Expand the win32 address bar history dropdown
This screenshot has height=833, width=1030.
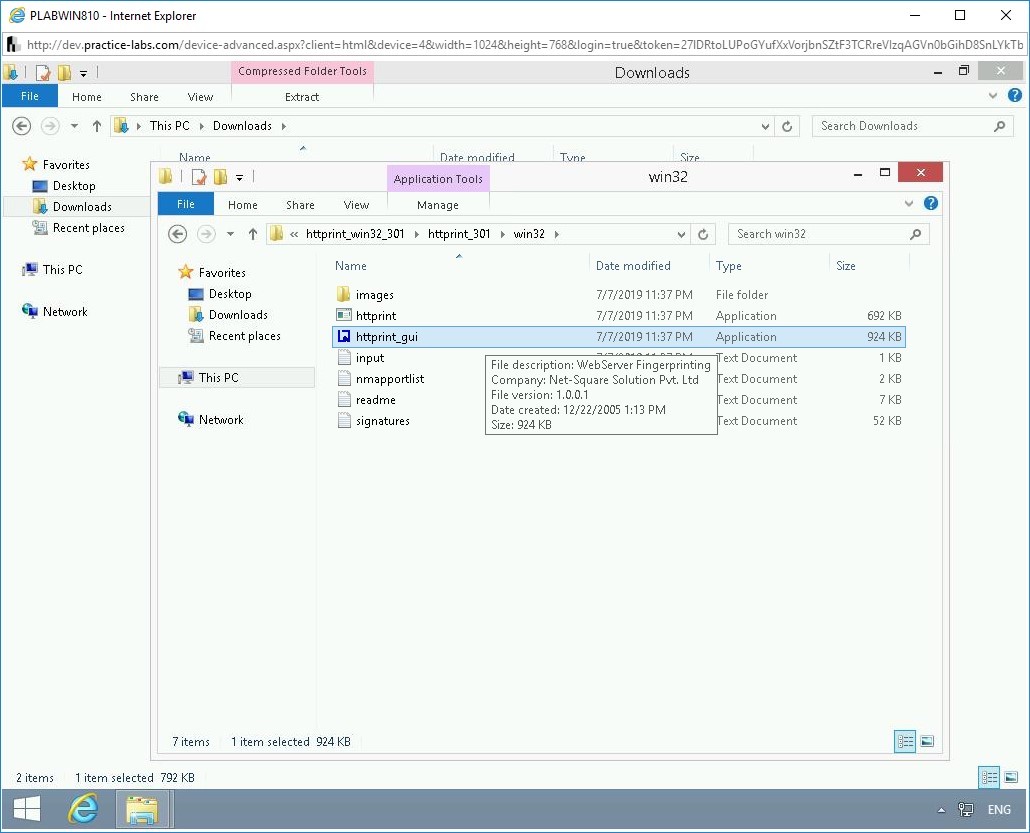coord(681,234)
